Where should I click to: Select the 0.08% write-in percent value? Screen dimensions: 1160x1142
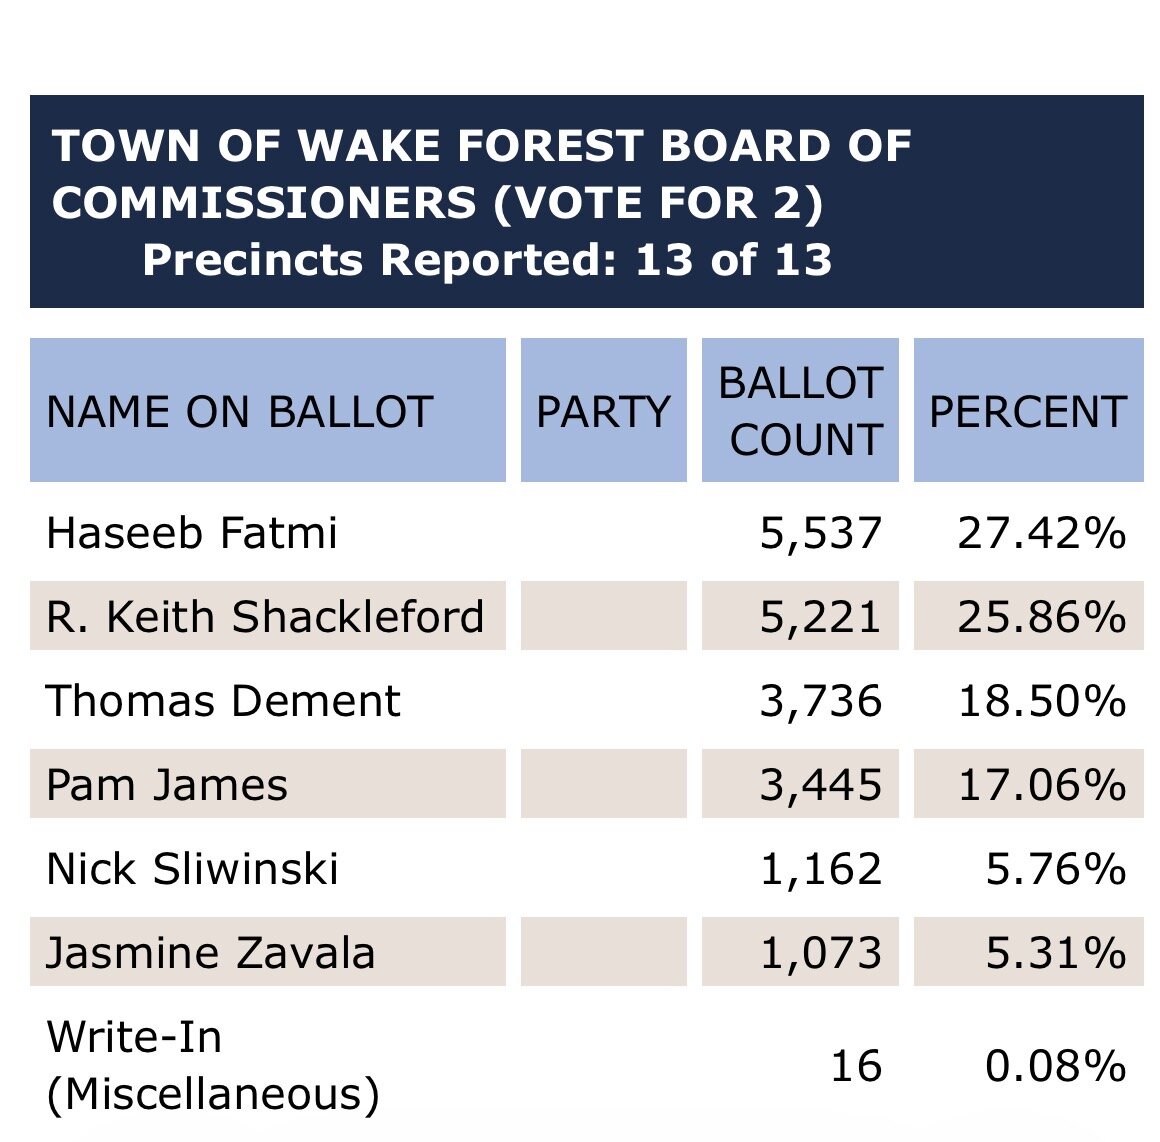[1055, 1066]
